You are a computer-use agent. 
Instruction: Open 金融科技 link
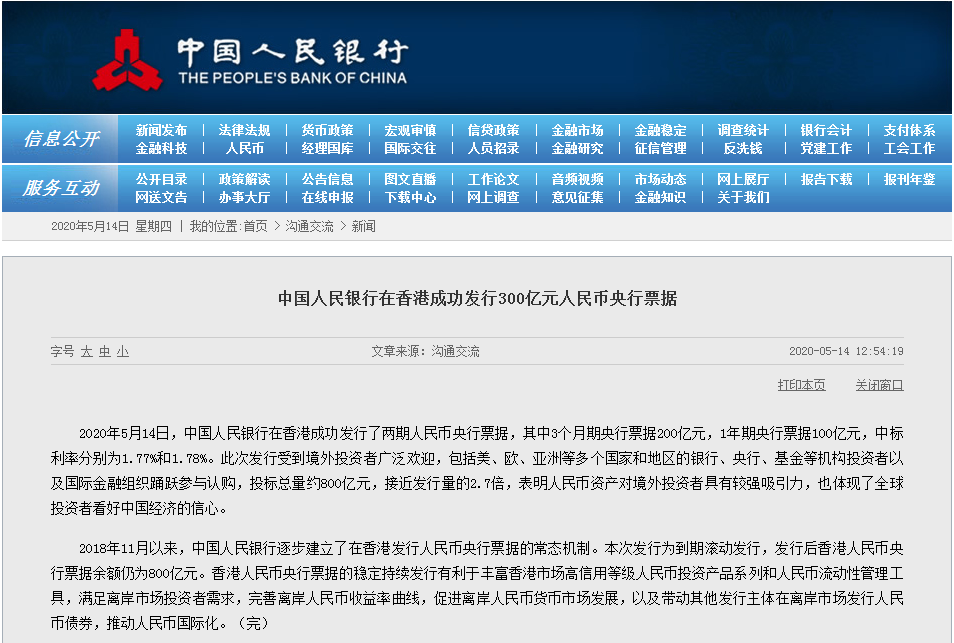(x=161, y=148)
